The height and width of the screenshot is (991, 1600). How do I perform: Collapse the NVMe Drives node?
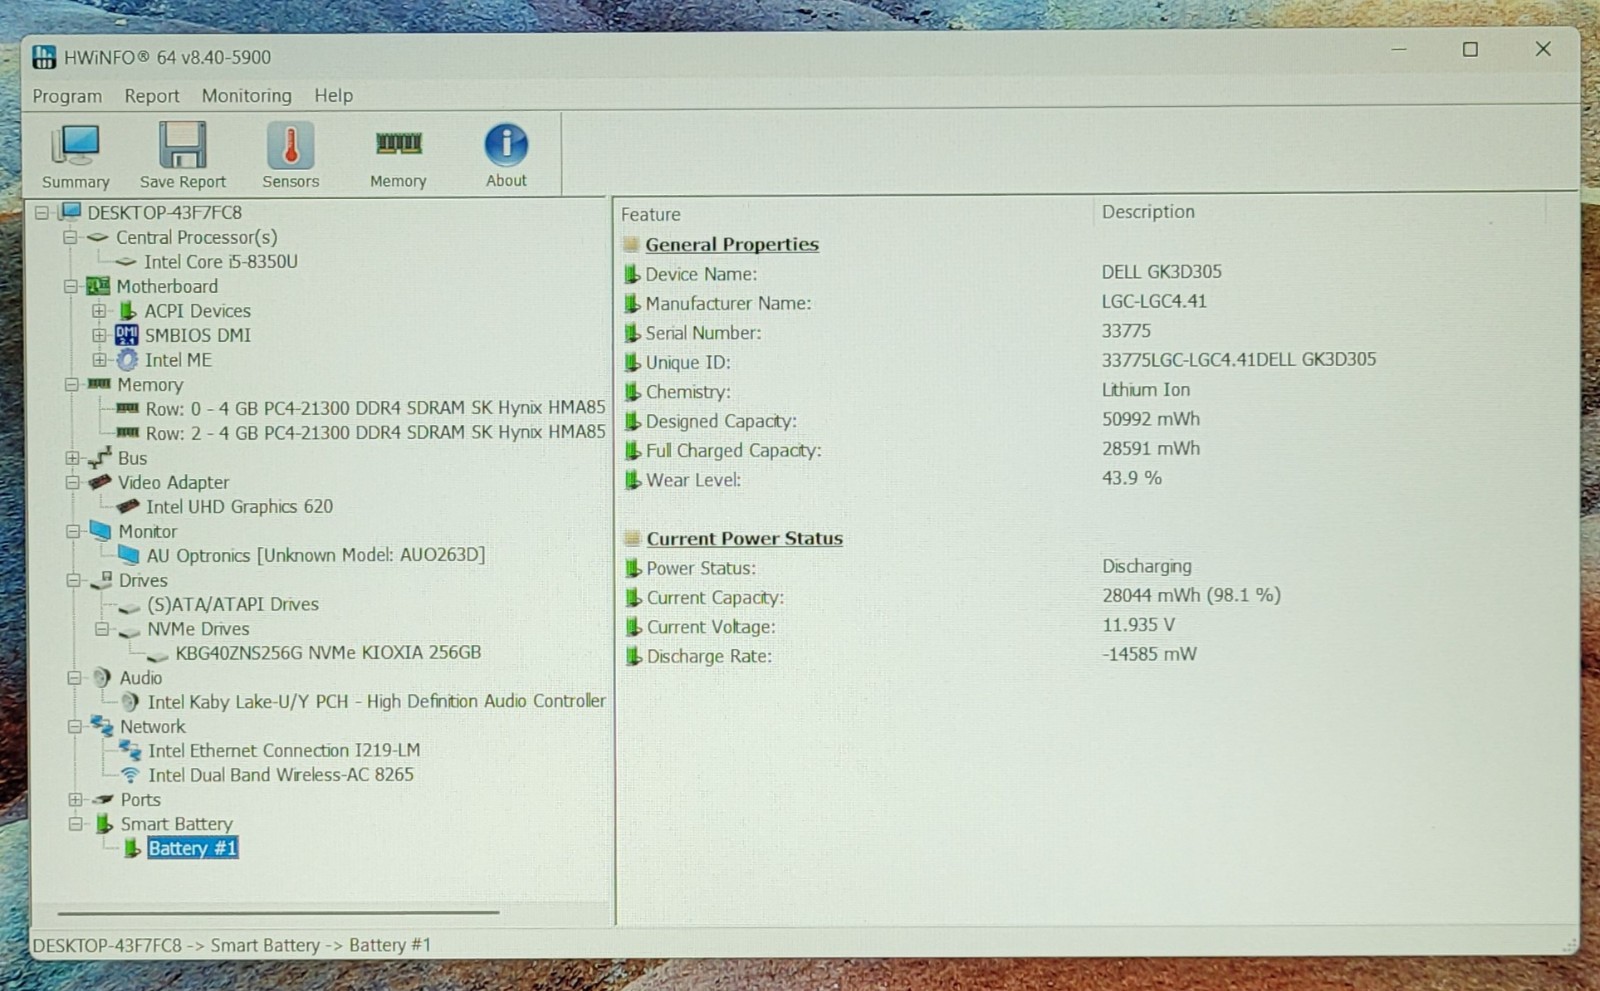point(101,629)
